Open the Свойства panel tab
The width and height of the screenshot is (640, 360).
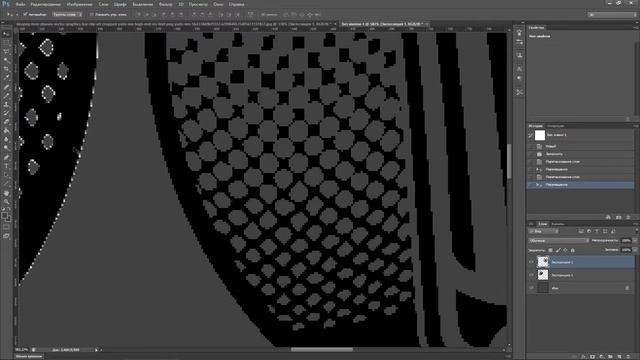[536, 28]
